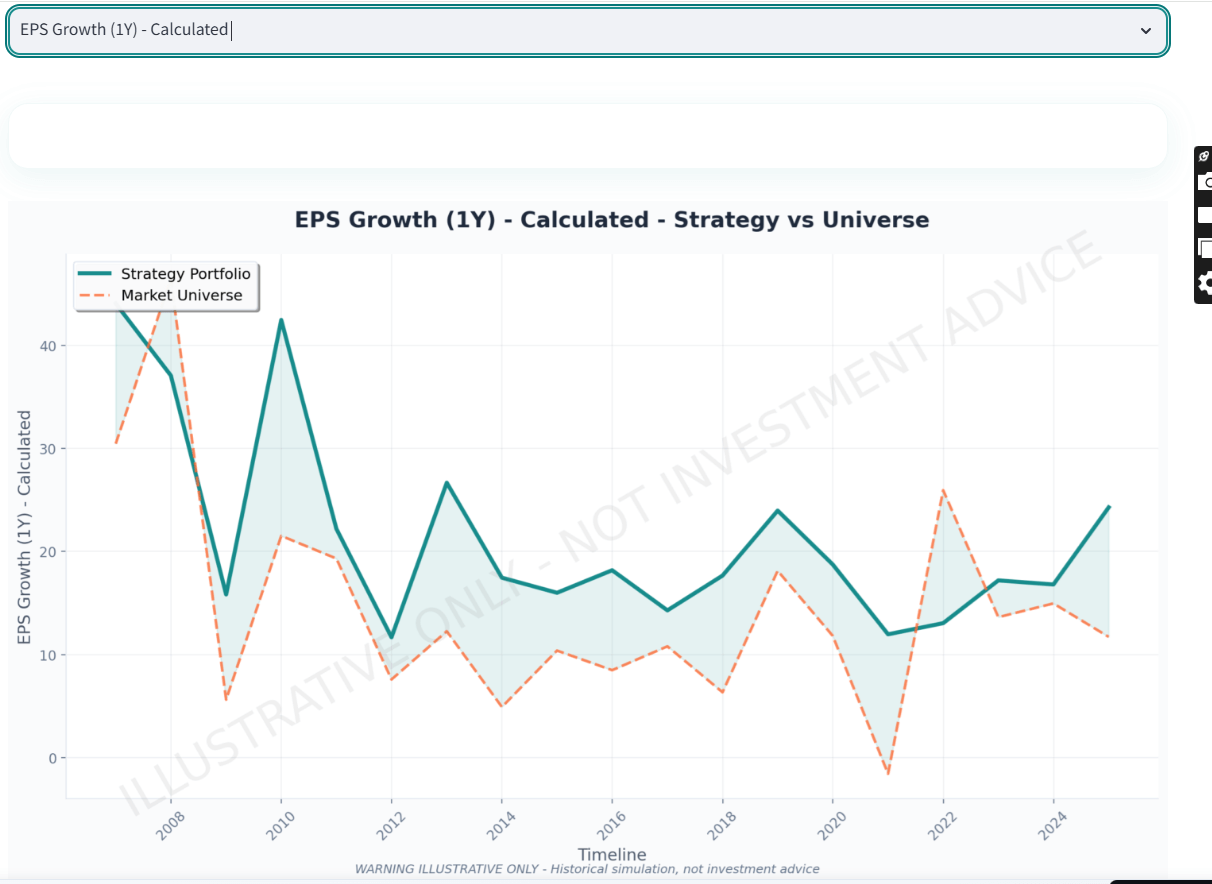Click the camera screenshot icon in side toolbar
The image size is (1212, 884).
pos(1205,183)
